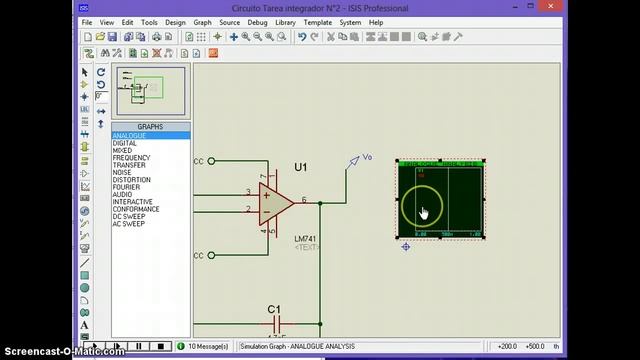640x360 pixels.
Task: Select DC SWEEP graph type
Action: [x=151, y=217]
